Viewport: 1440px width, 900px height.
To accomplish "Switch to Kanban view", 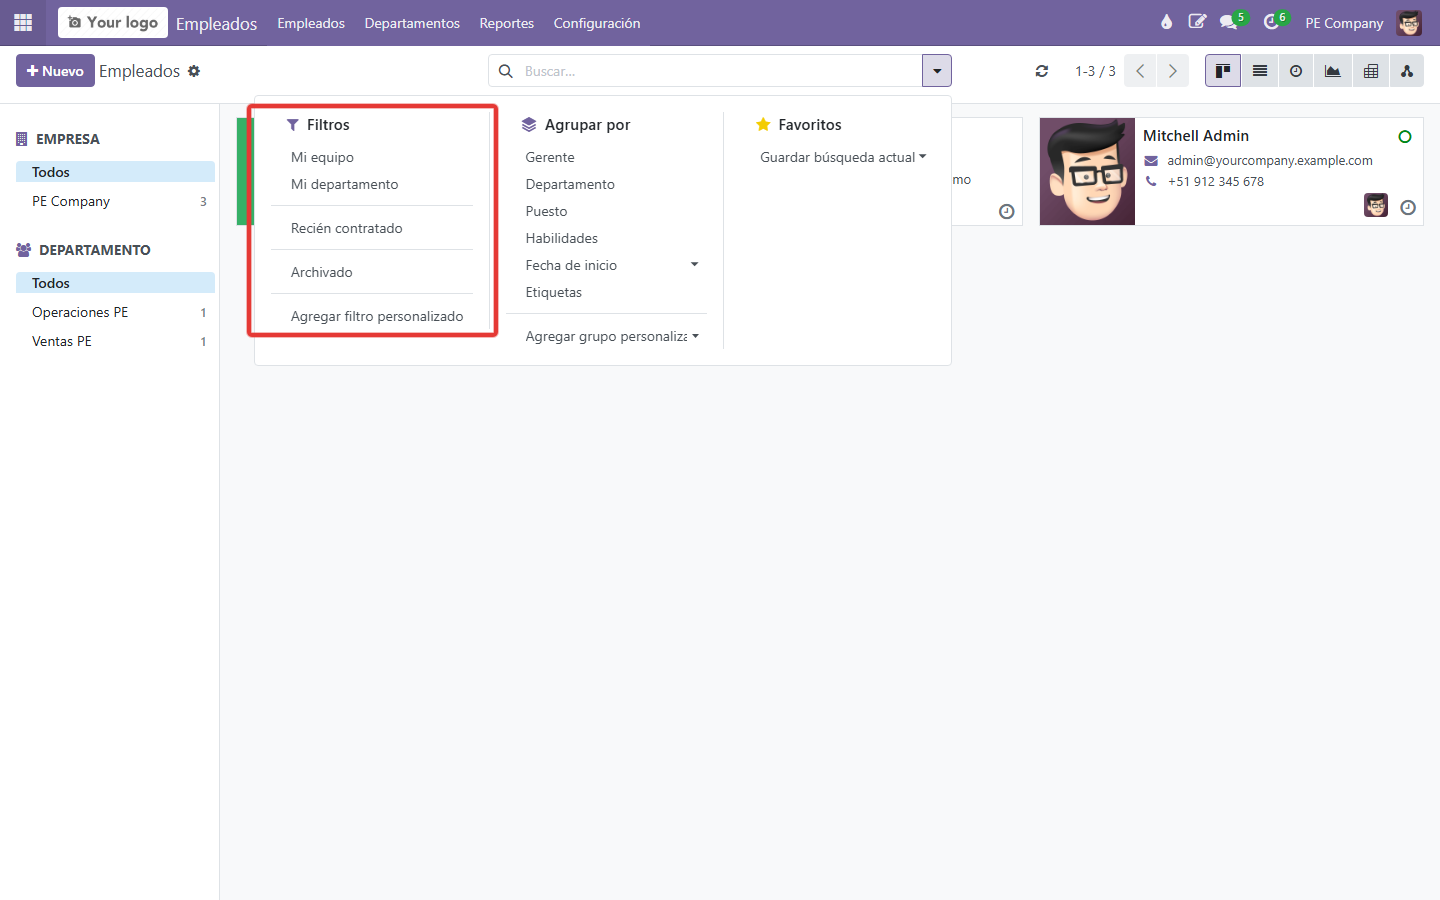I will (x=1223, y=71).
